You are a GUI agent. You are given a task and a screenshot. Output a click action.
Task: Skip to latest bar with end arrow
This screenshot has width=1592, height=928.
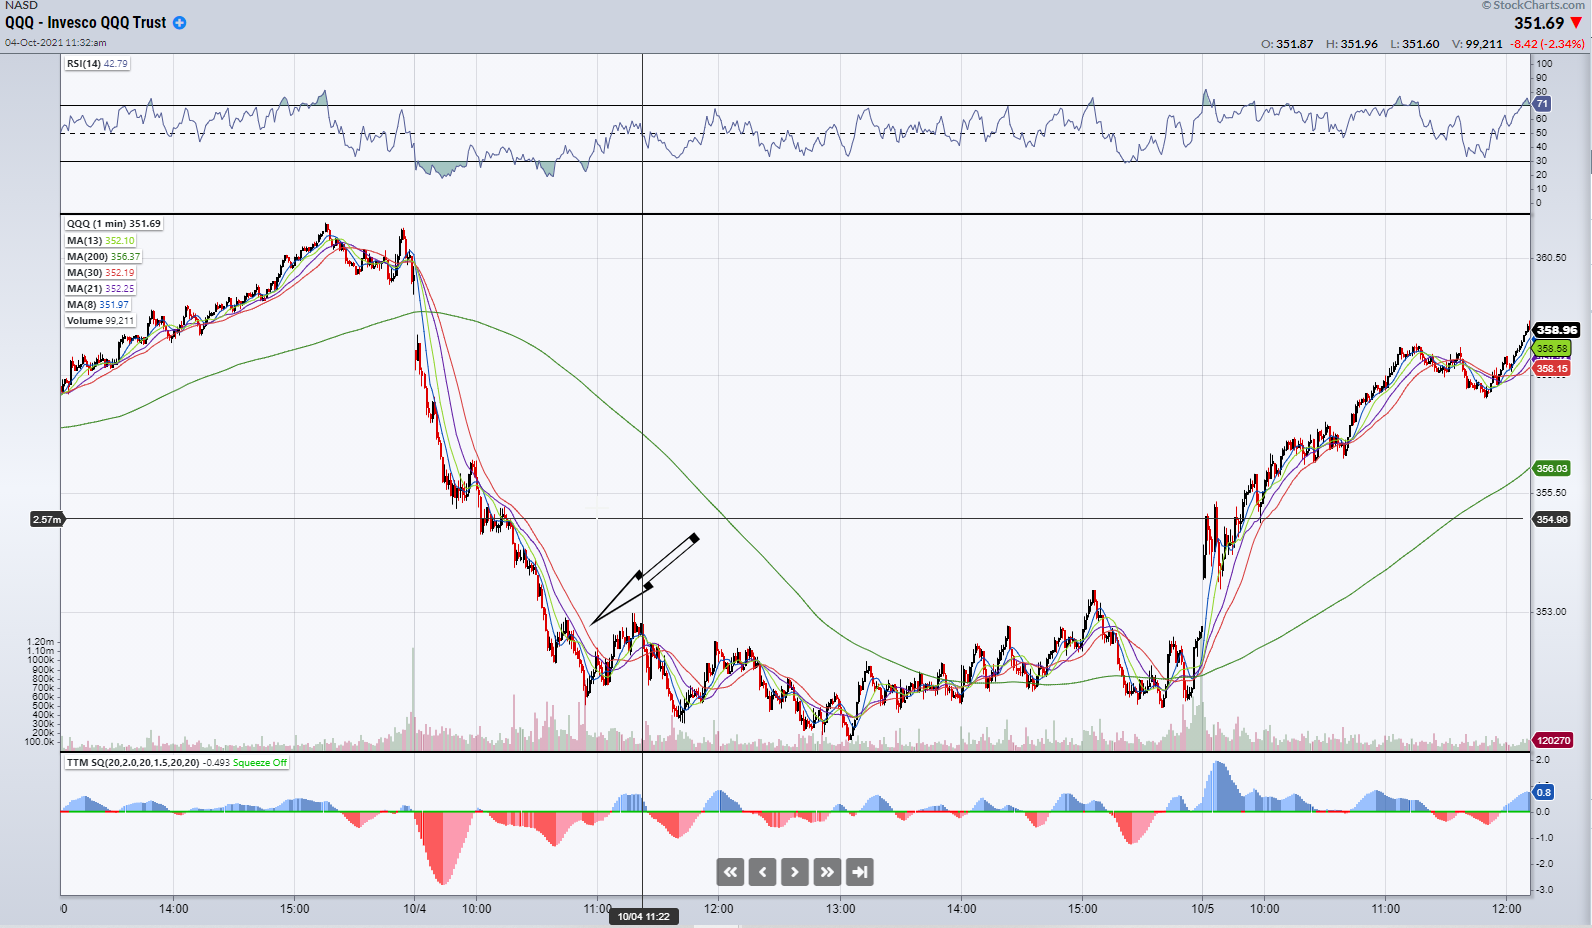click(860, 872)
